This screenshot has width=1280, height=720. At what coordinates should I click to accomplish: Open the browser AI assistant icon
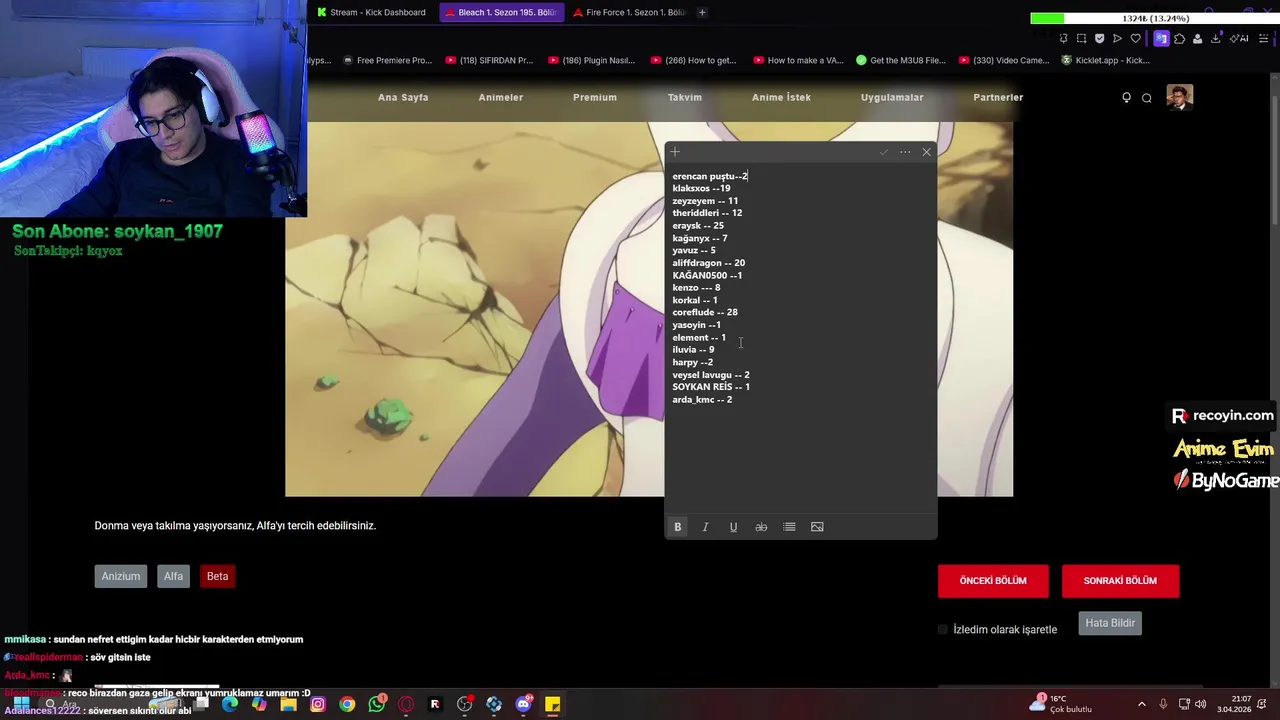pos(1239,38)
